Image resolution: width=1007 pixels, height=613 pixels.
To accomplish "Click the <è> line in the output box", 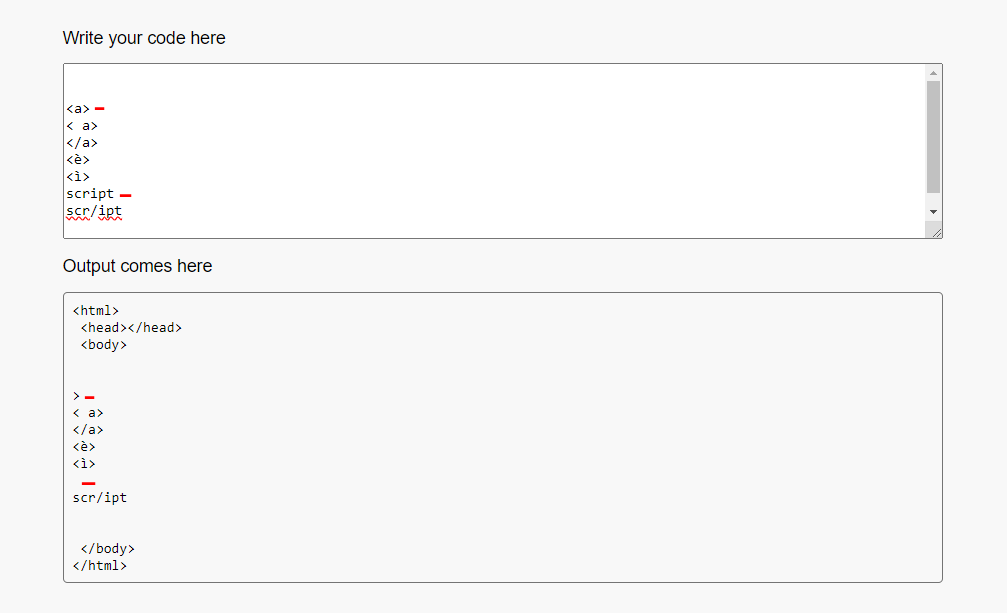I will [x=83, y=447].
